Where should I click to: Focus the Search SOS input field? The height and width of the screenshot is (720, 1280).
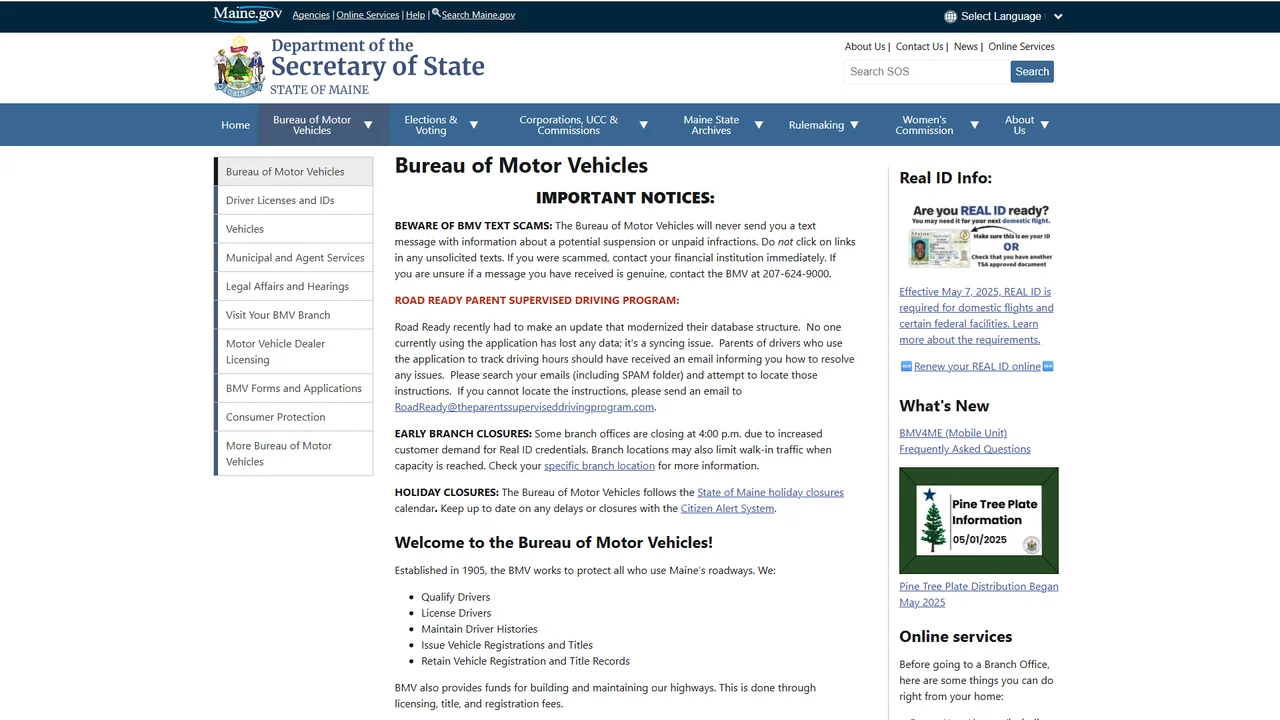pyautogui.click(x=926, y=72)
